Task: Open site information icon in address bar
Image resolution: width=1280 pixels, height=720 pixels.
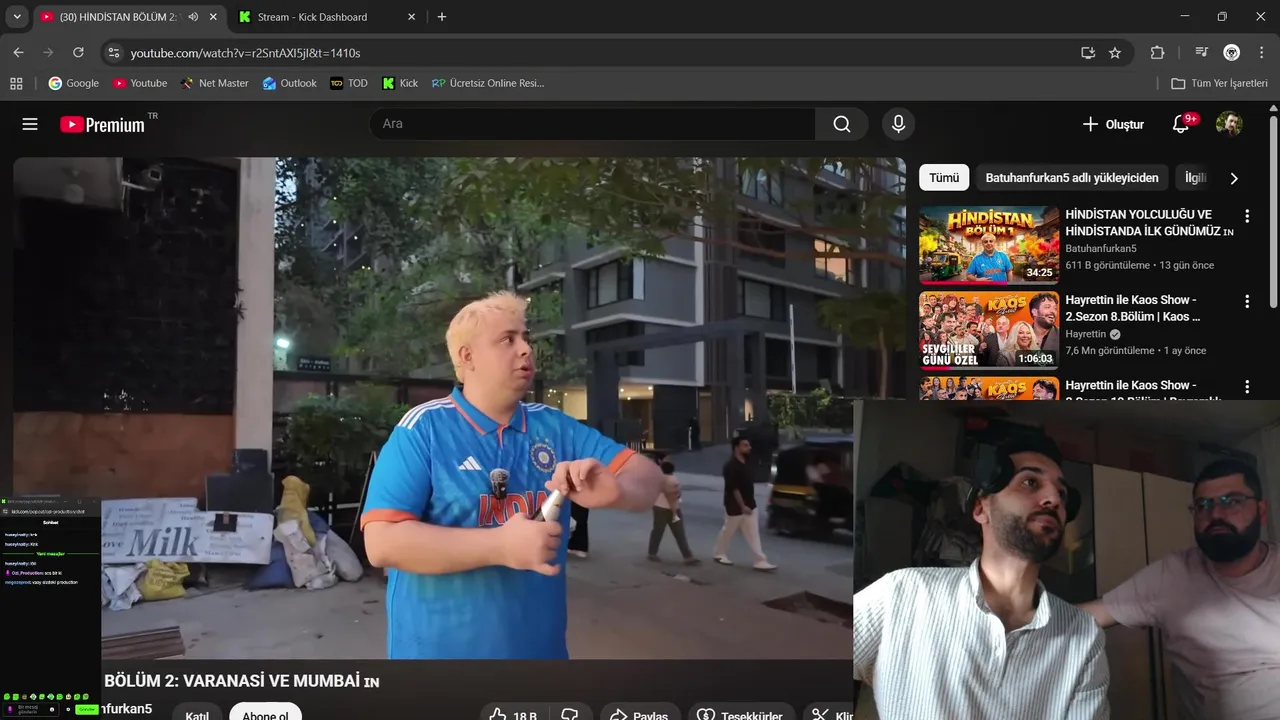Action: point(113,52)
